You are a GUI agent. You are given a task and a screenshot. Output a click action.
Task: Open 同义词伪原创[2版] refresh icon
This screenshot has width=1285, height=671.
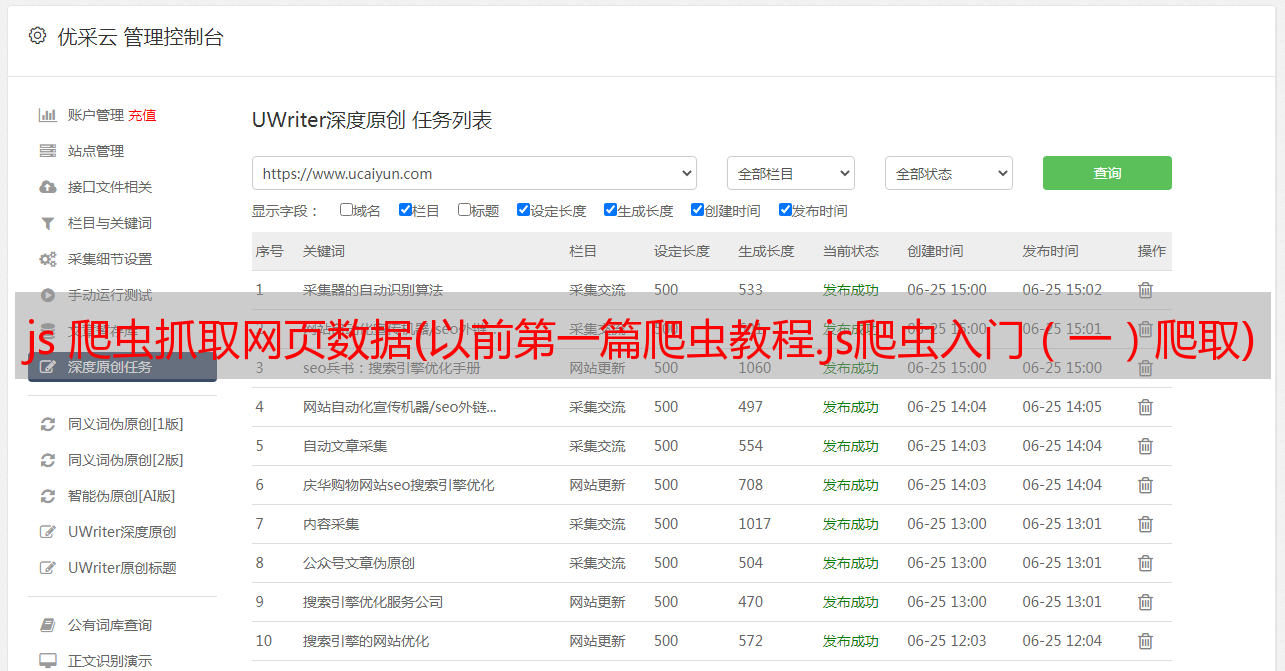click(47, 460)
